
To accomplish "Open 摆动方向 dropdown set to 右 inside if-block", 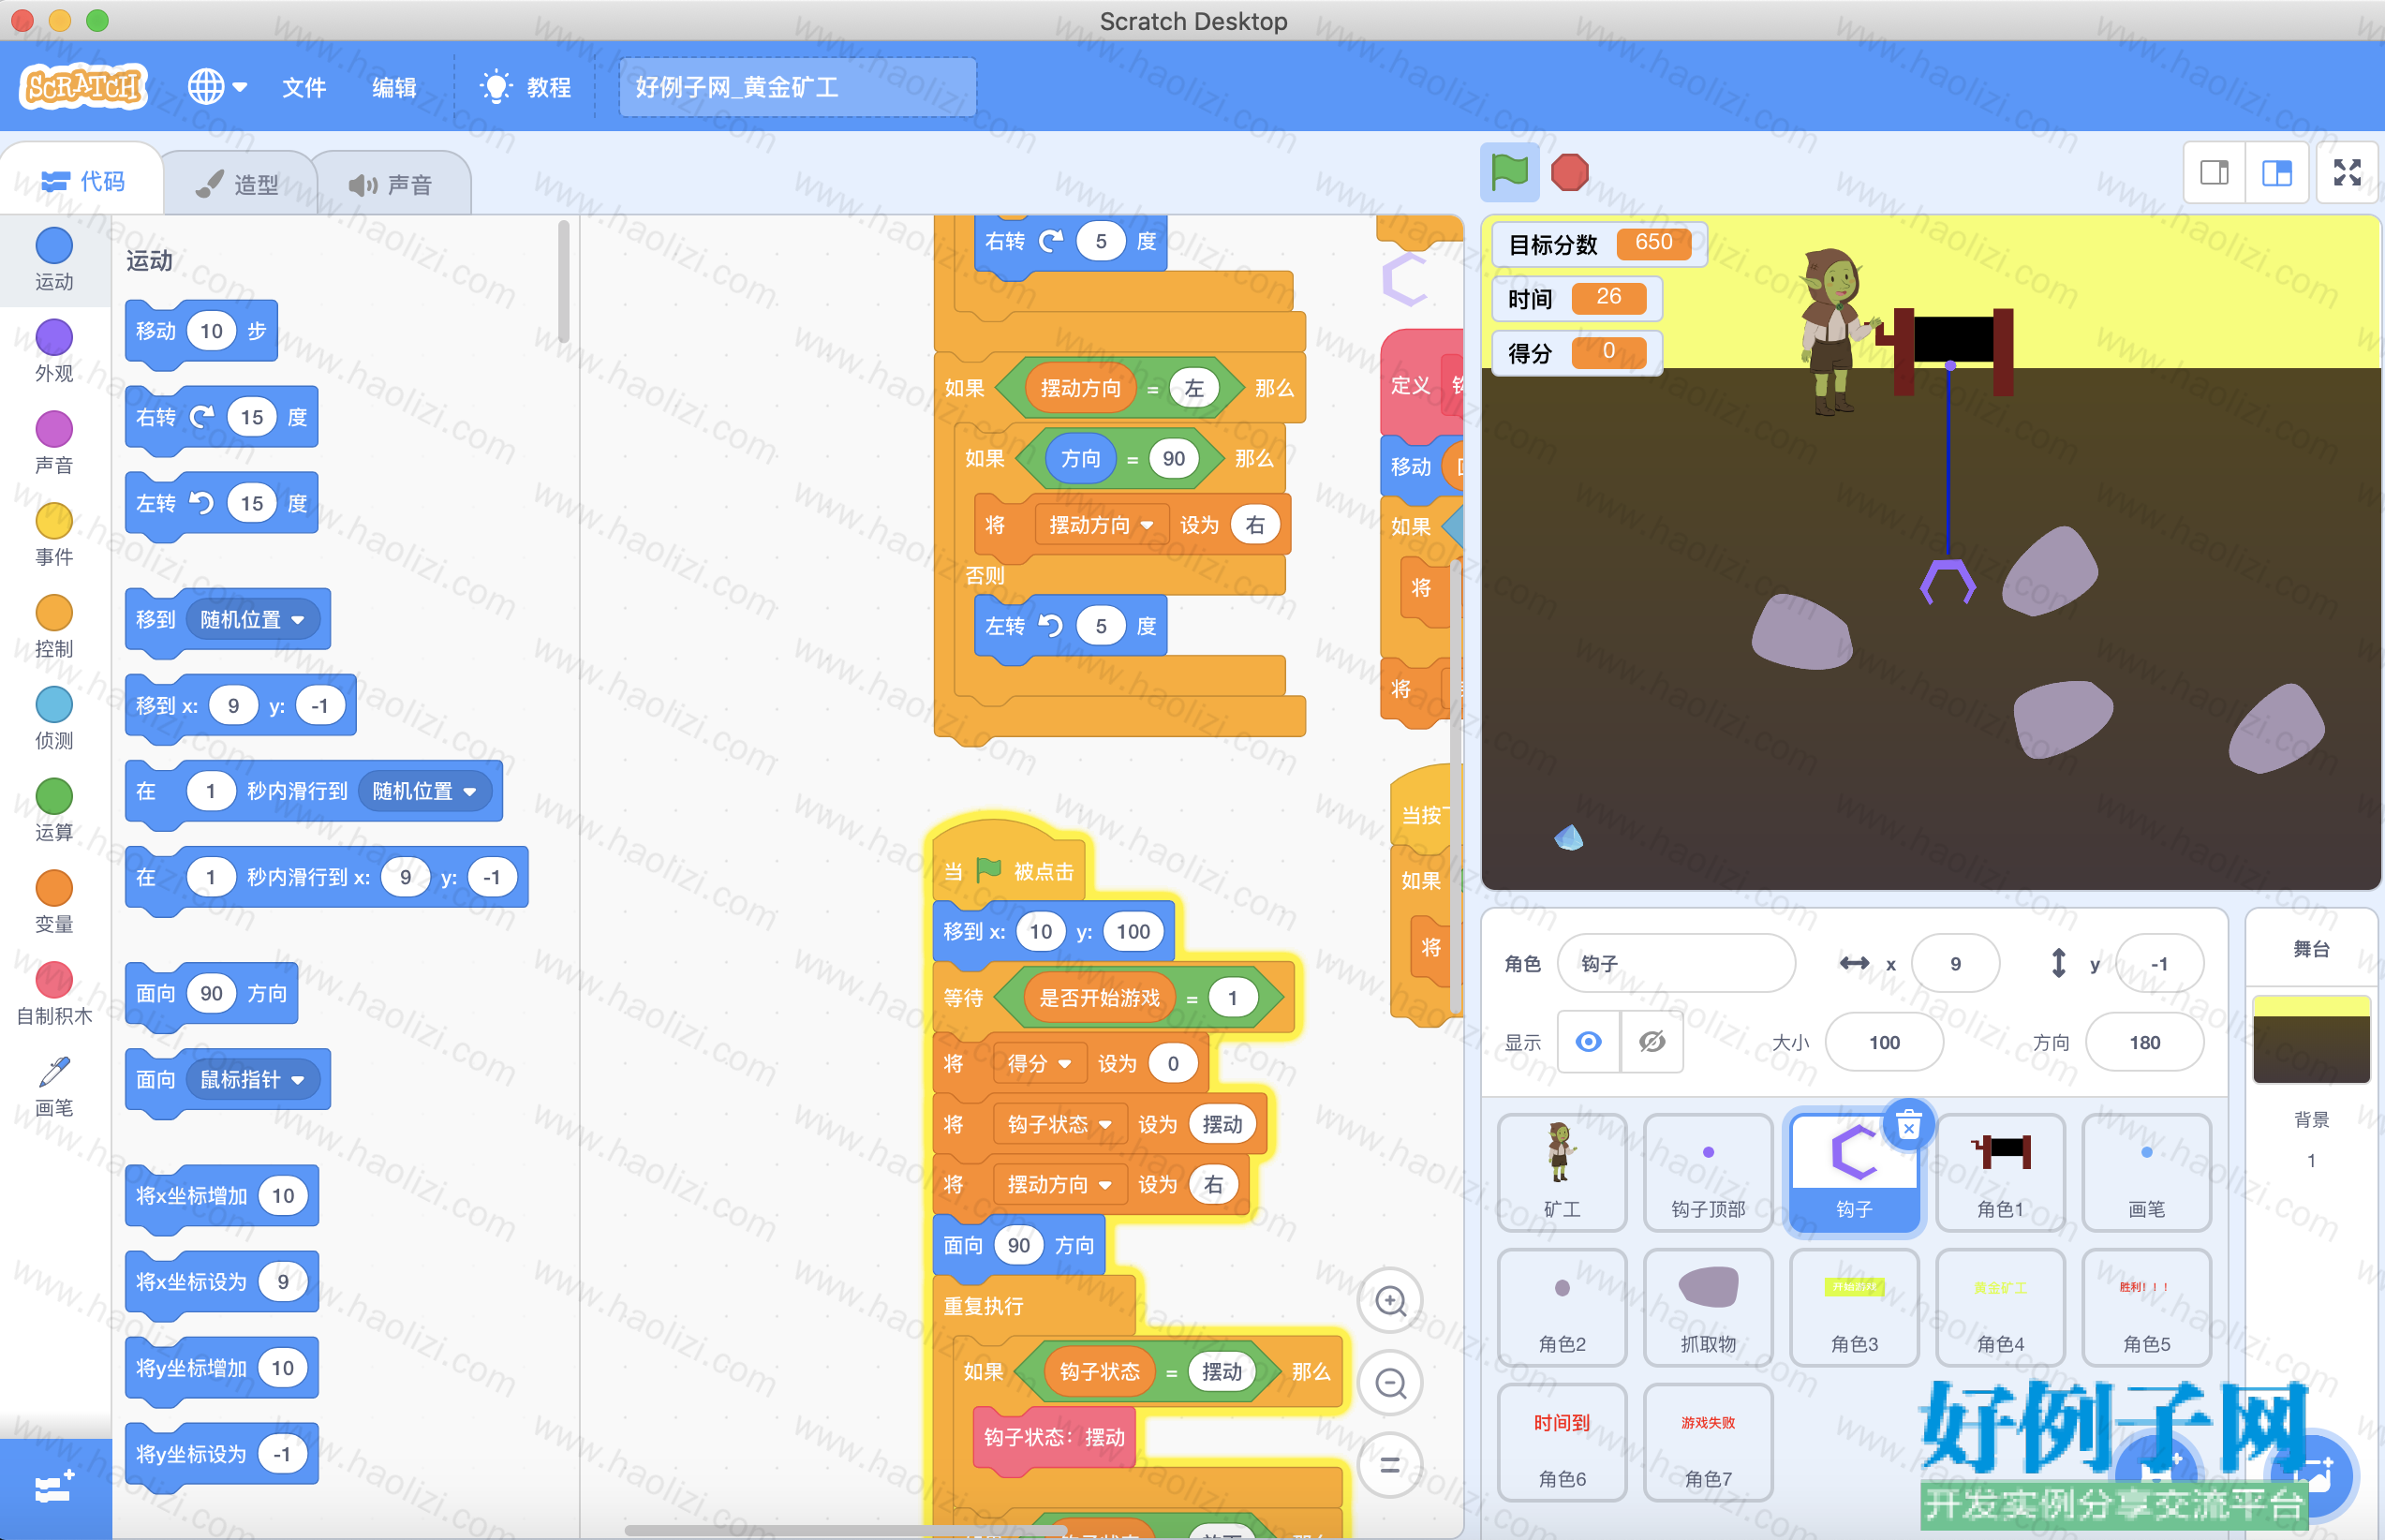I will pos(1101,525).
